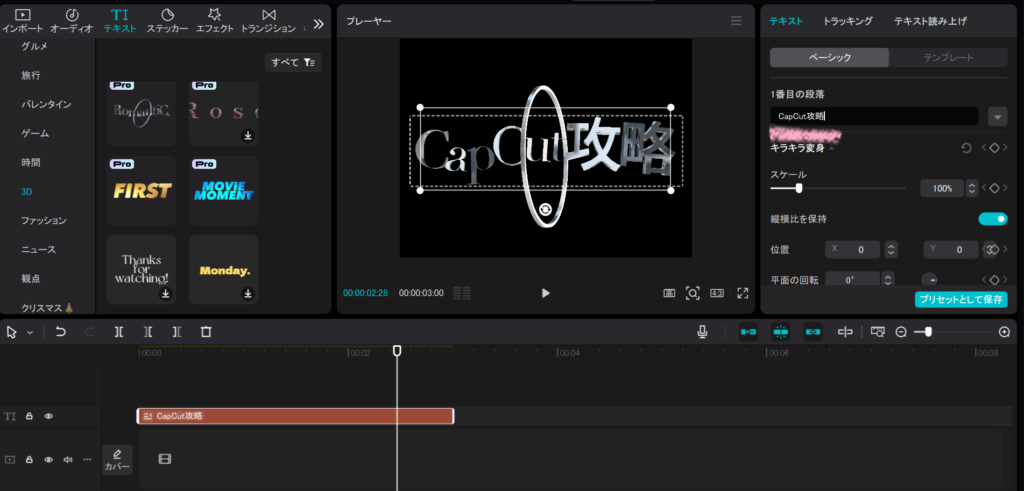The height and width of the screenshot is (491, 1024).
Task: Select the 時間 text category
Action: [31, 162]
